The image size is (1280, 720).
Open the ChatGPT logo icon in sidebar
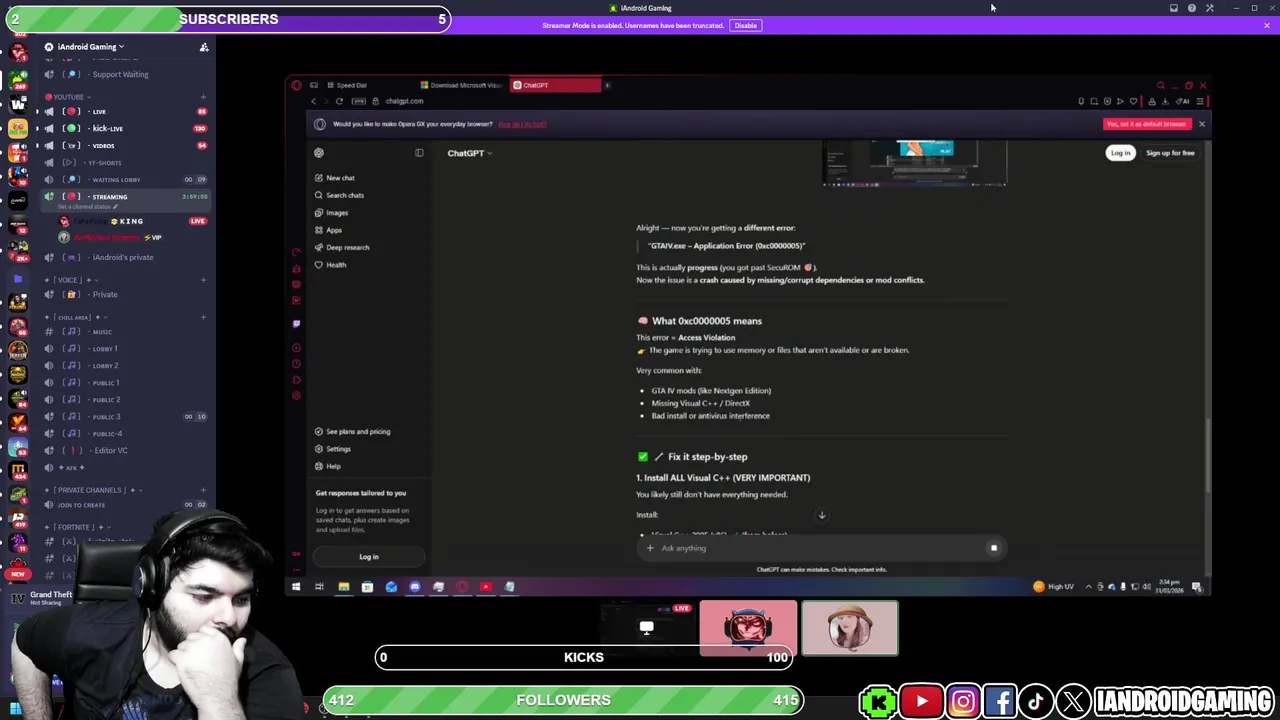319,153
